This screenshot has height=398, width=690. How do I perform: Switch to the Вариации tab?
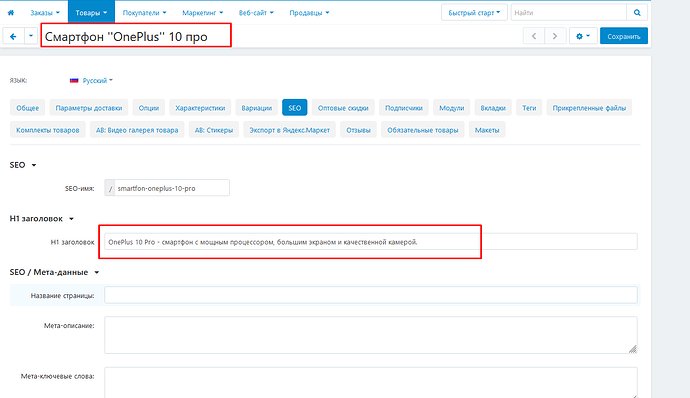[257, 108]
